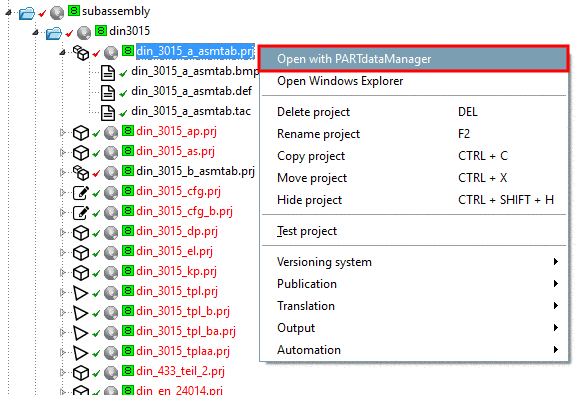Click cube icon of din_3015_as.prj
This screenshot has width=583, height=395.
click(81, 153)
